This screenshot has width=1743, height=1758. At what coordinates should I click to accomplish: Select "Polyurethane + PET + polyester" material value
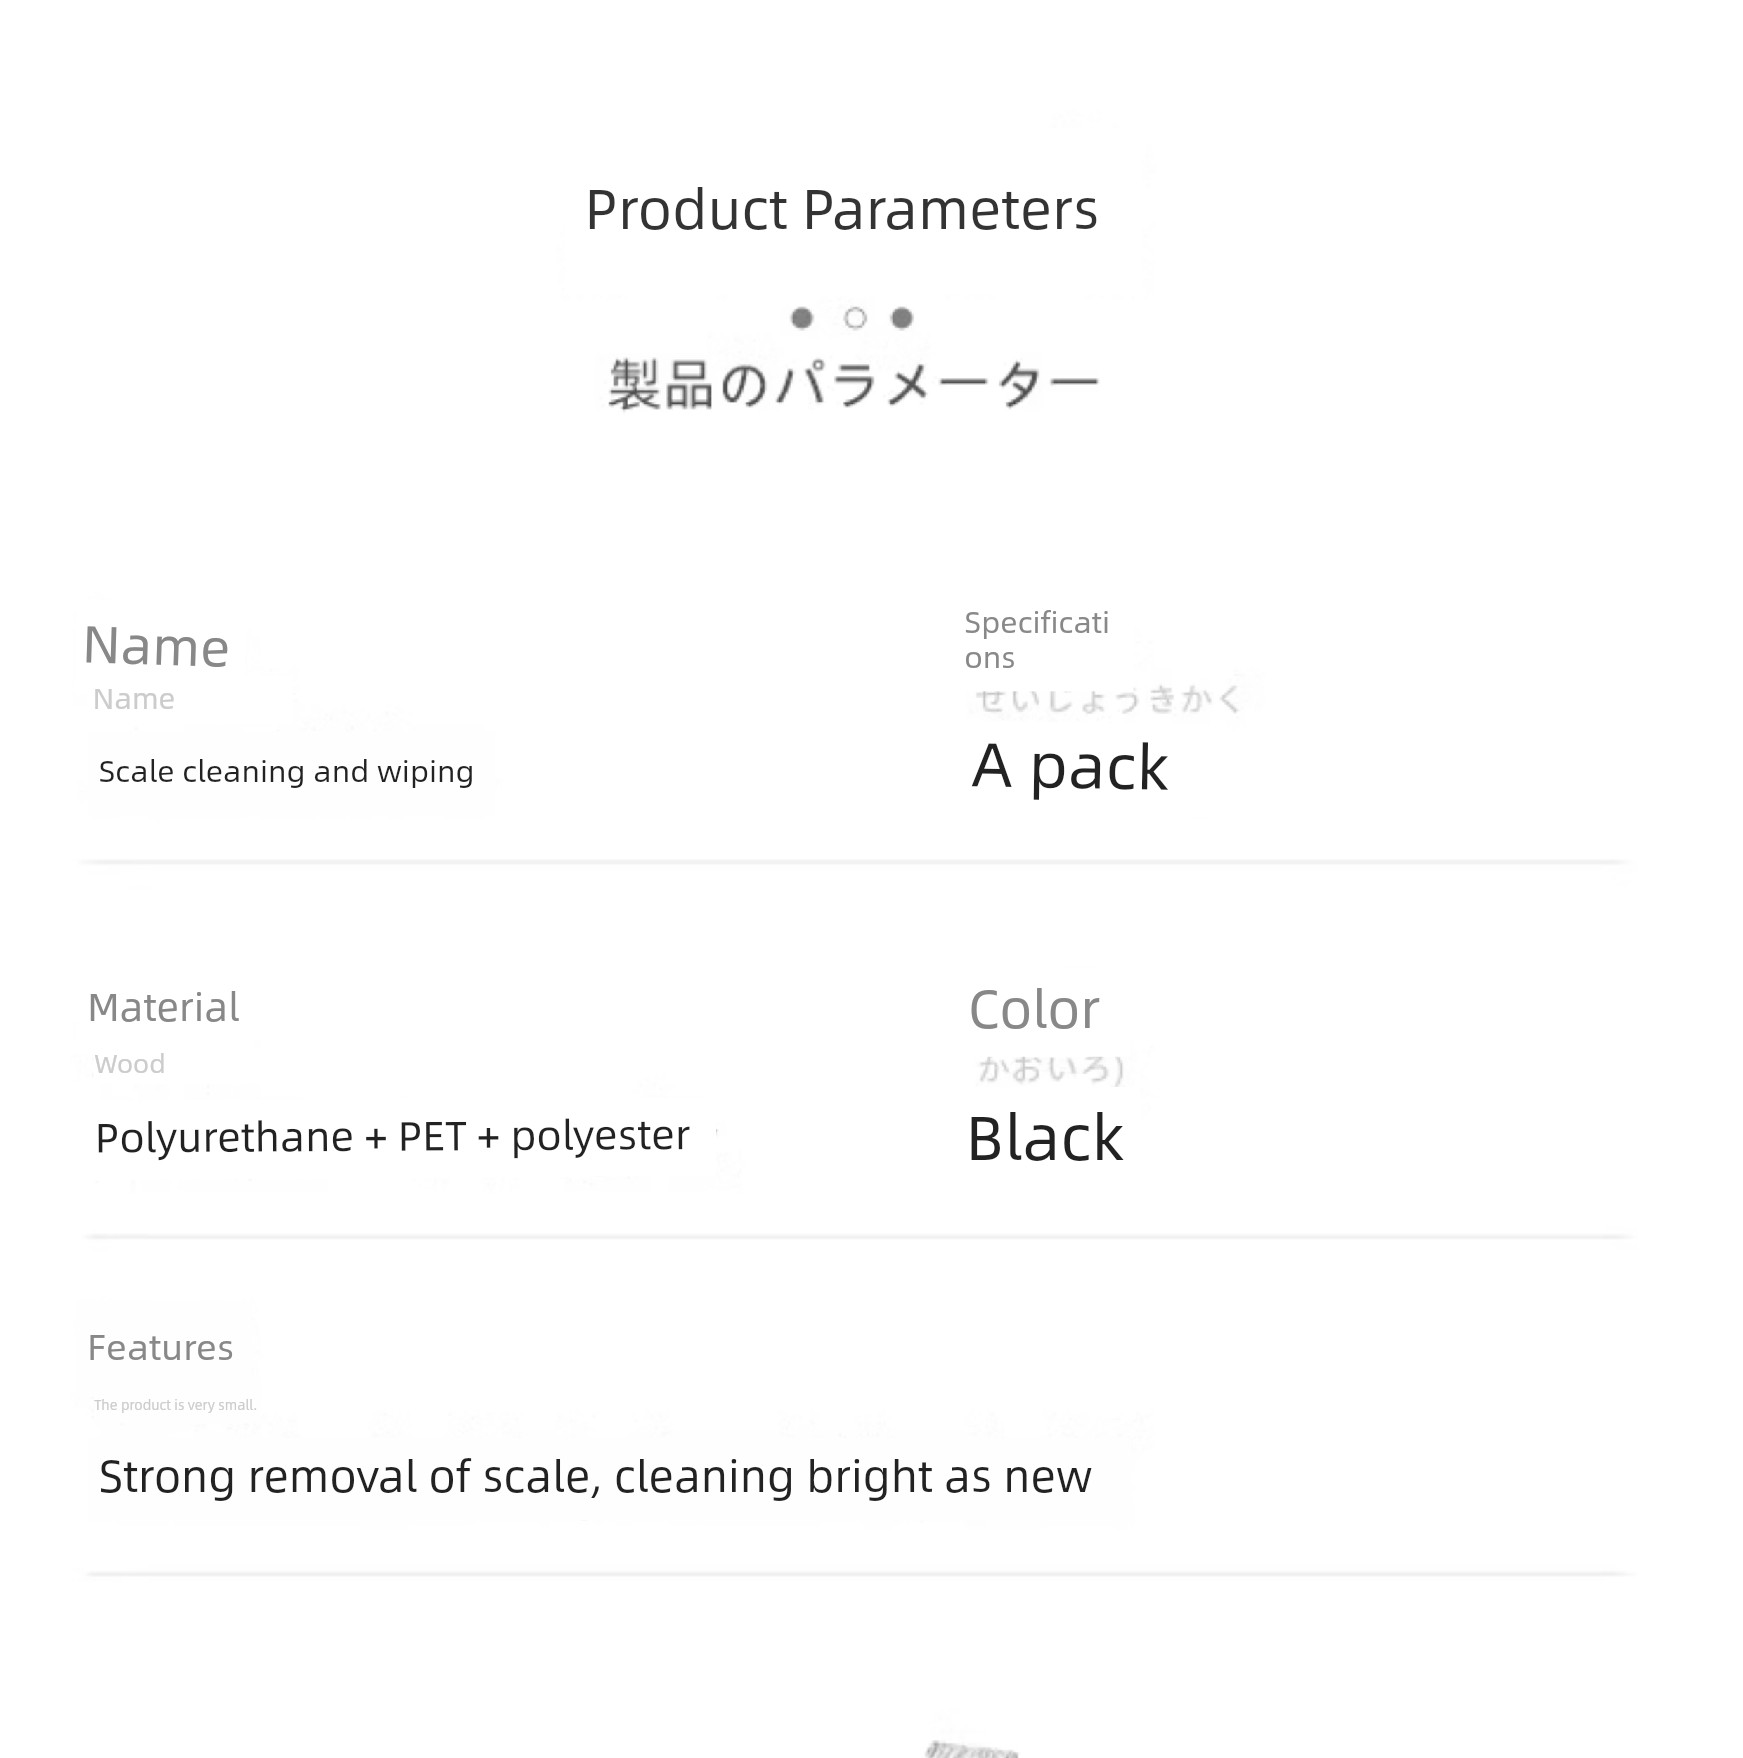392,1137
